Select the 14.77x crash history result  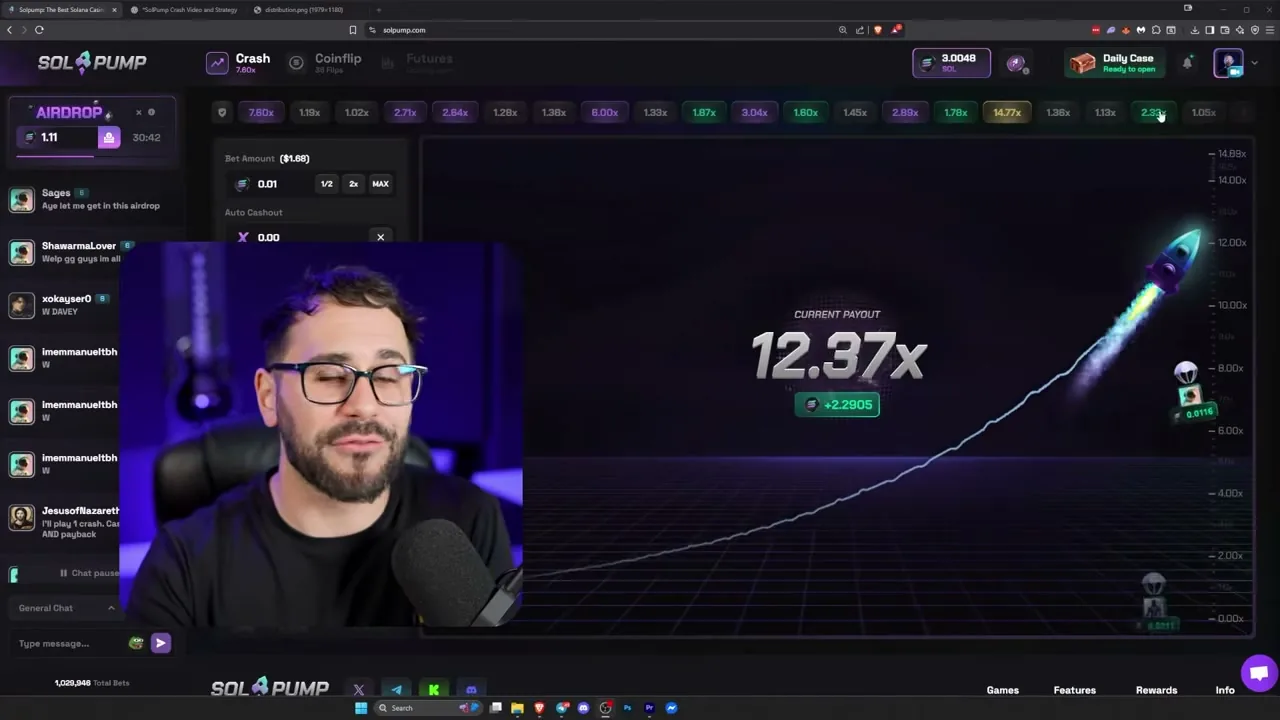pos(1007,112)
